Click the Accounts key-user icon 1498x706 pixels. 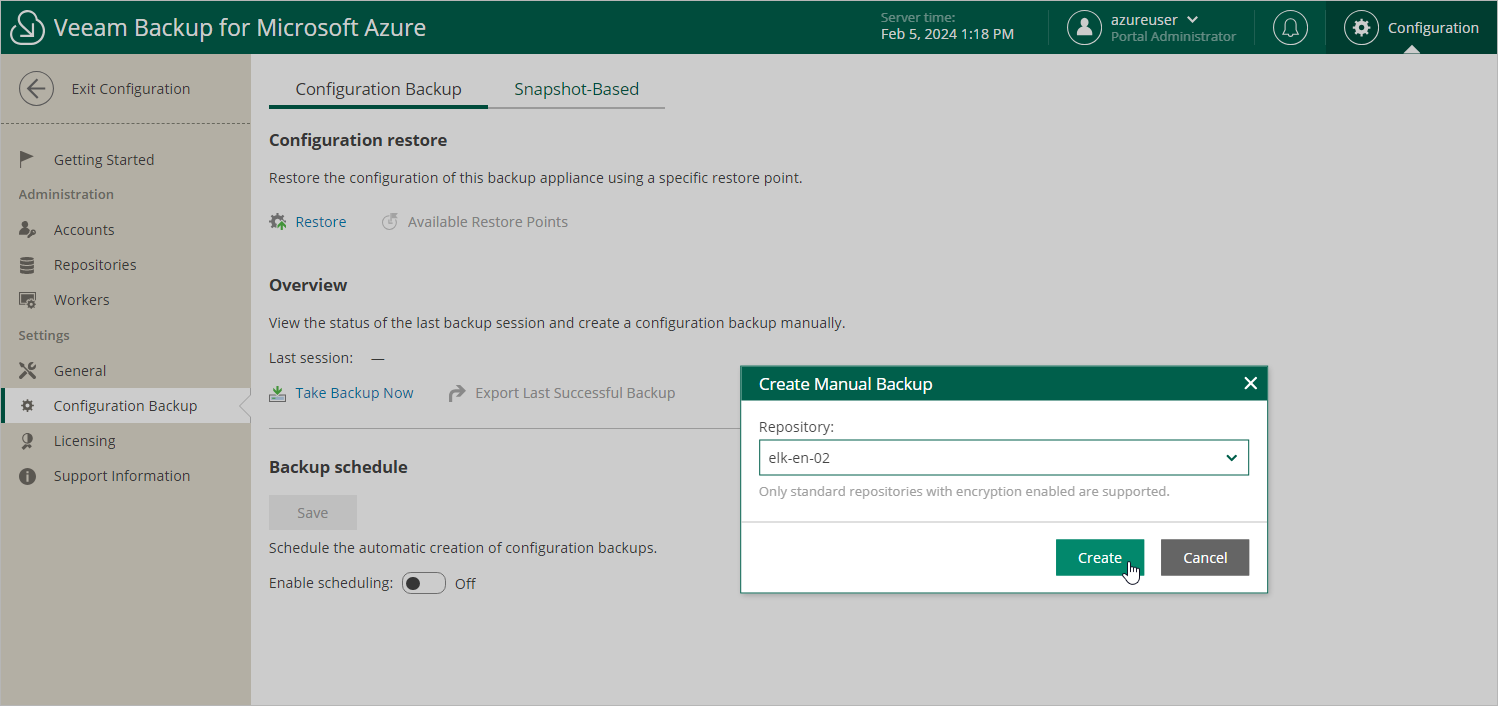tap(28, 230)
